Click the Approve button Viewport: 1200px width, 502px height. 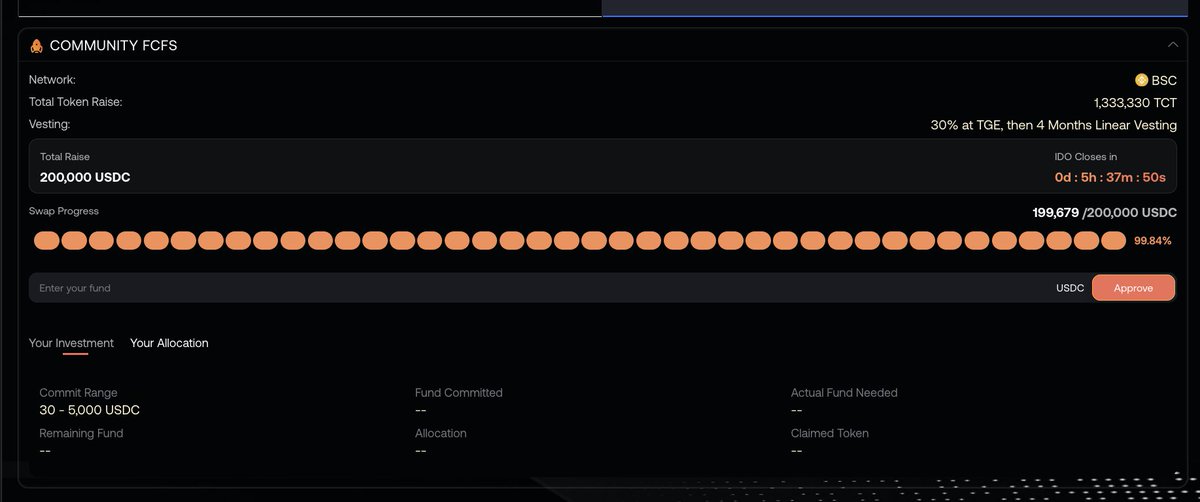(x=1133, y=288)
